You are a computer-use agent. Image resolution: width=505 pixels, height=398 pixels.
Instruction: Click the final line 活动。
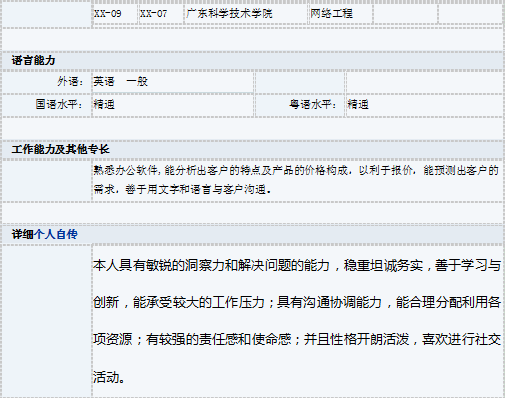(109, 377)
